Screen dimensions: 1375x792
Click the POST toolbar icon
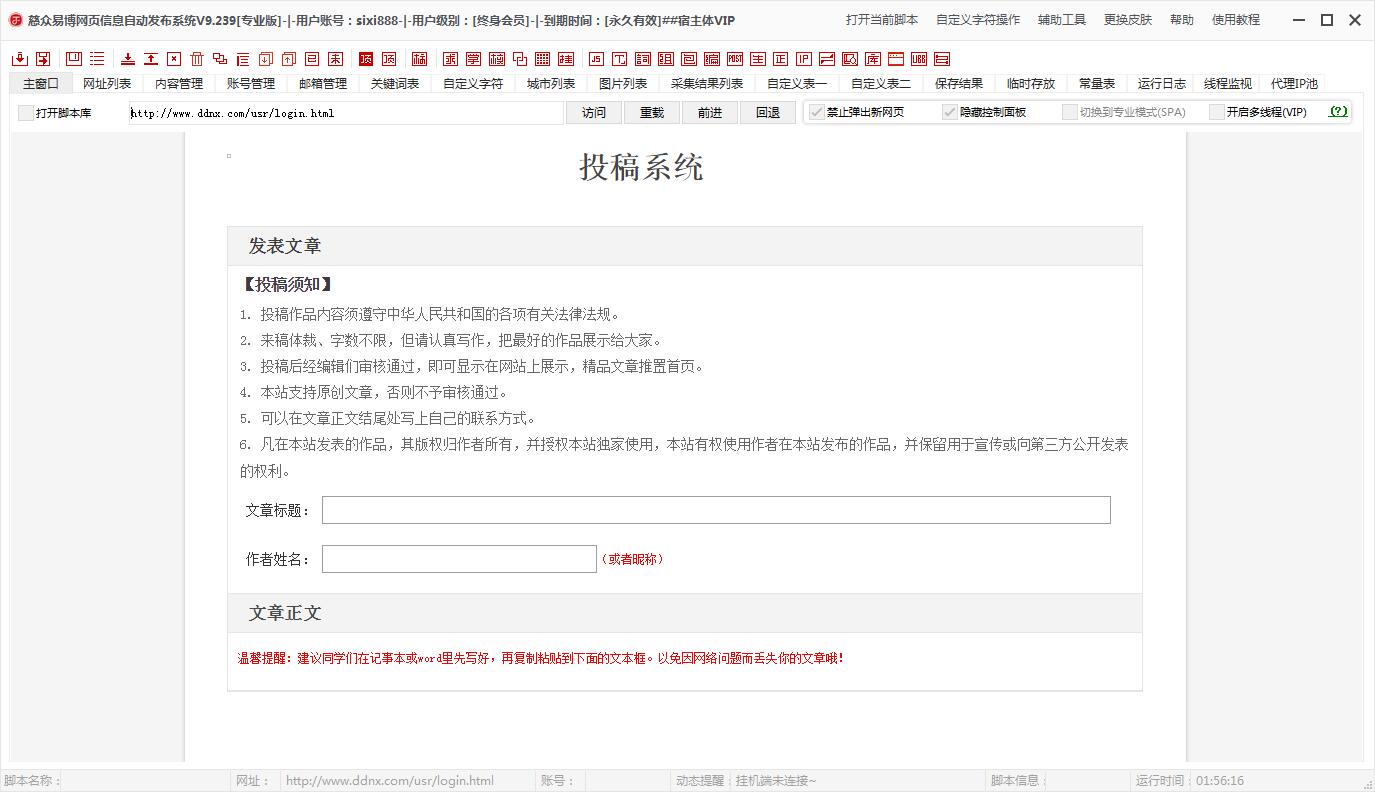point(735,59)
